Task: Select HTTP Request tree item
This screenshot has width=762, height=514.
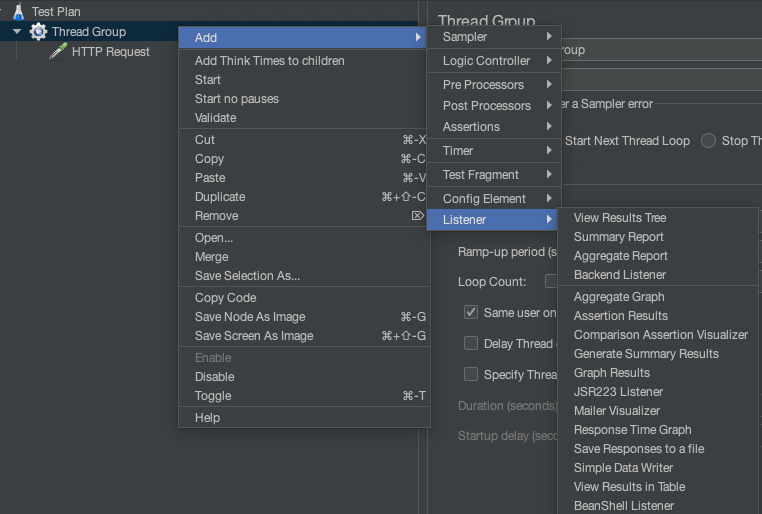Action: (x=110, y=51)
